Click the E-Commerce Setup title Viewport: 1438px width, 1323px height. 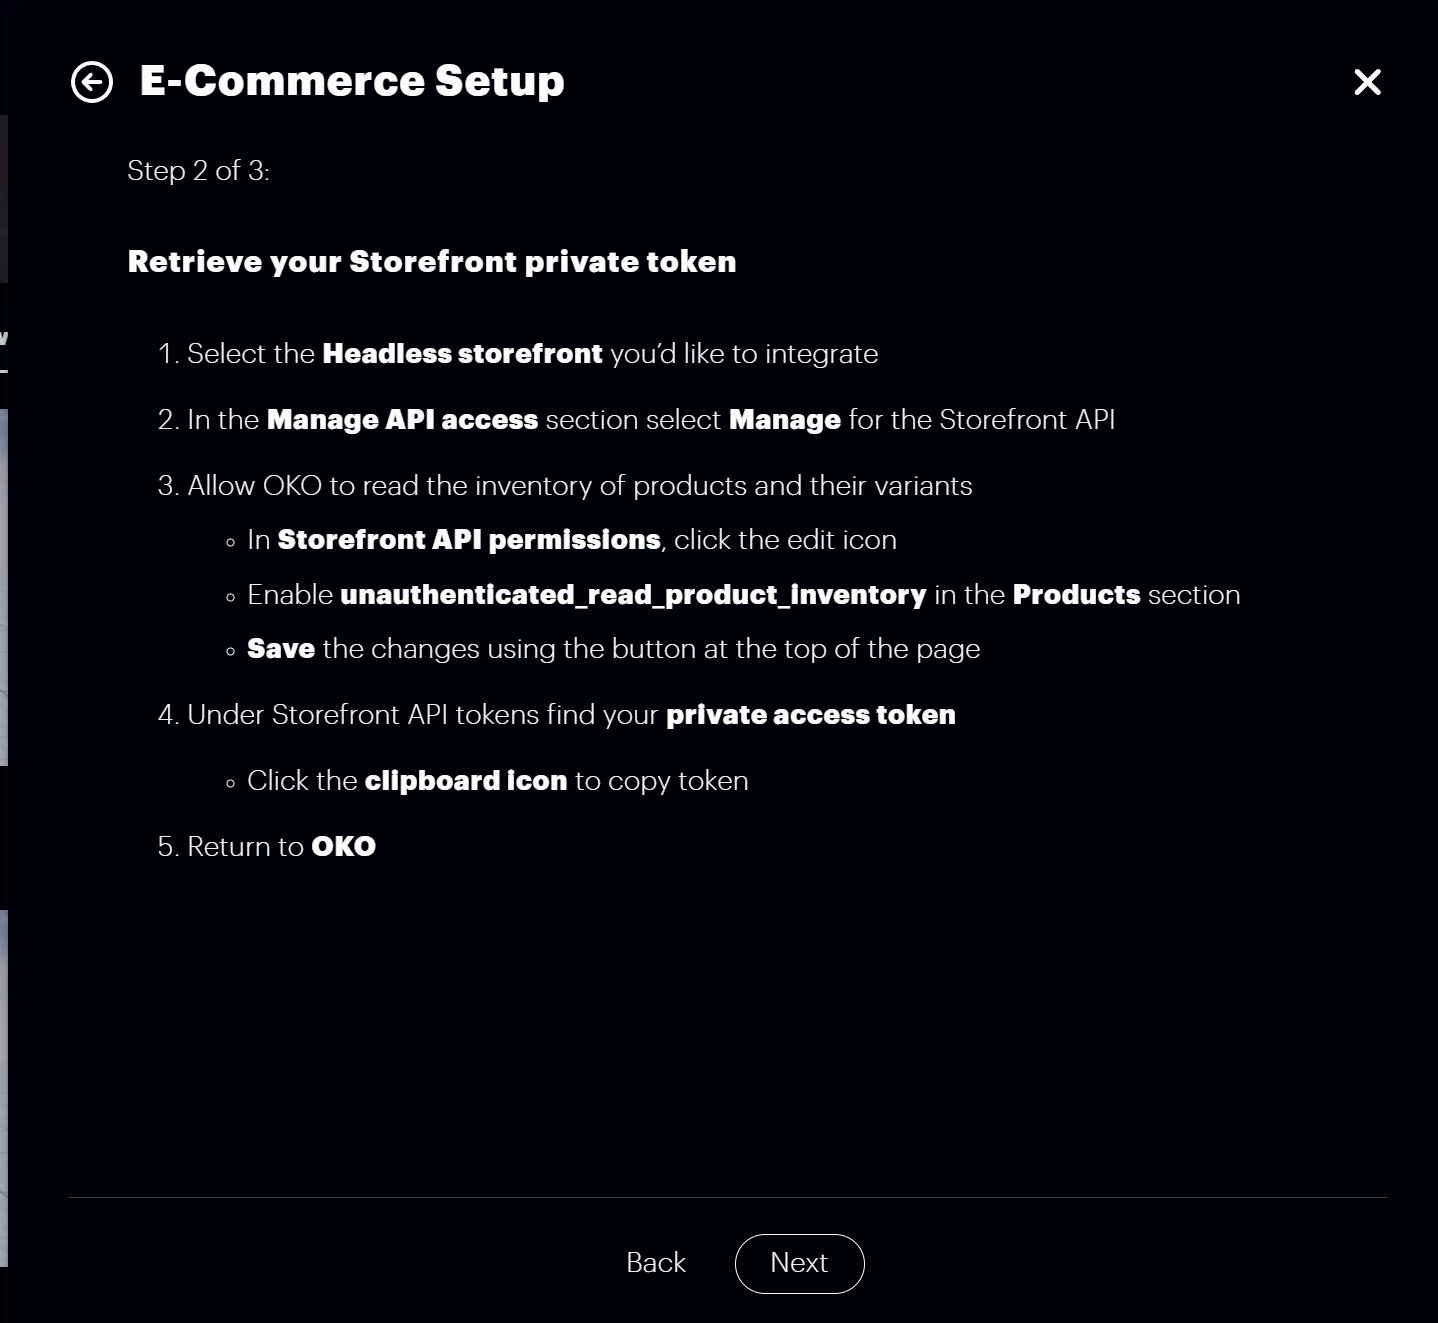[x=352, y=81]
